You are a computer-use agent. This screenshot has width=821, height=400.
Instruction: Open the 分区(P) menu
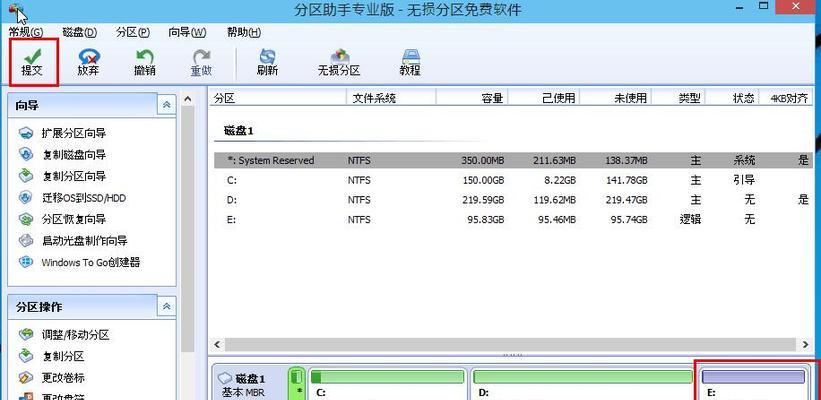click(x=134, y=32)
